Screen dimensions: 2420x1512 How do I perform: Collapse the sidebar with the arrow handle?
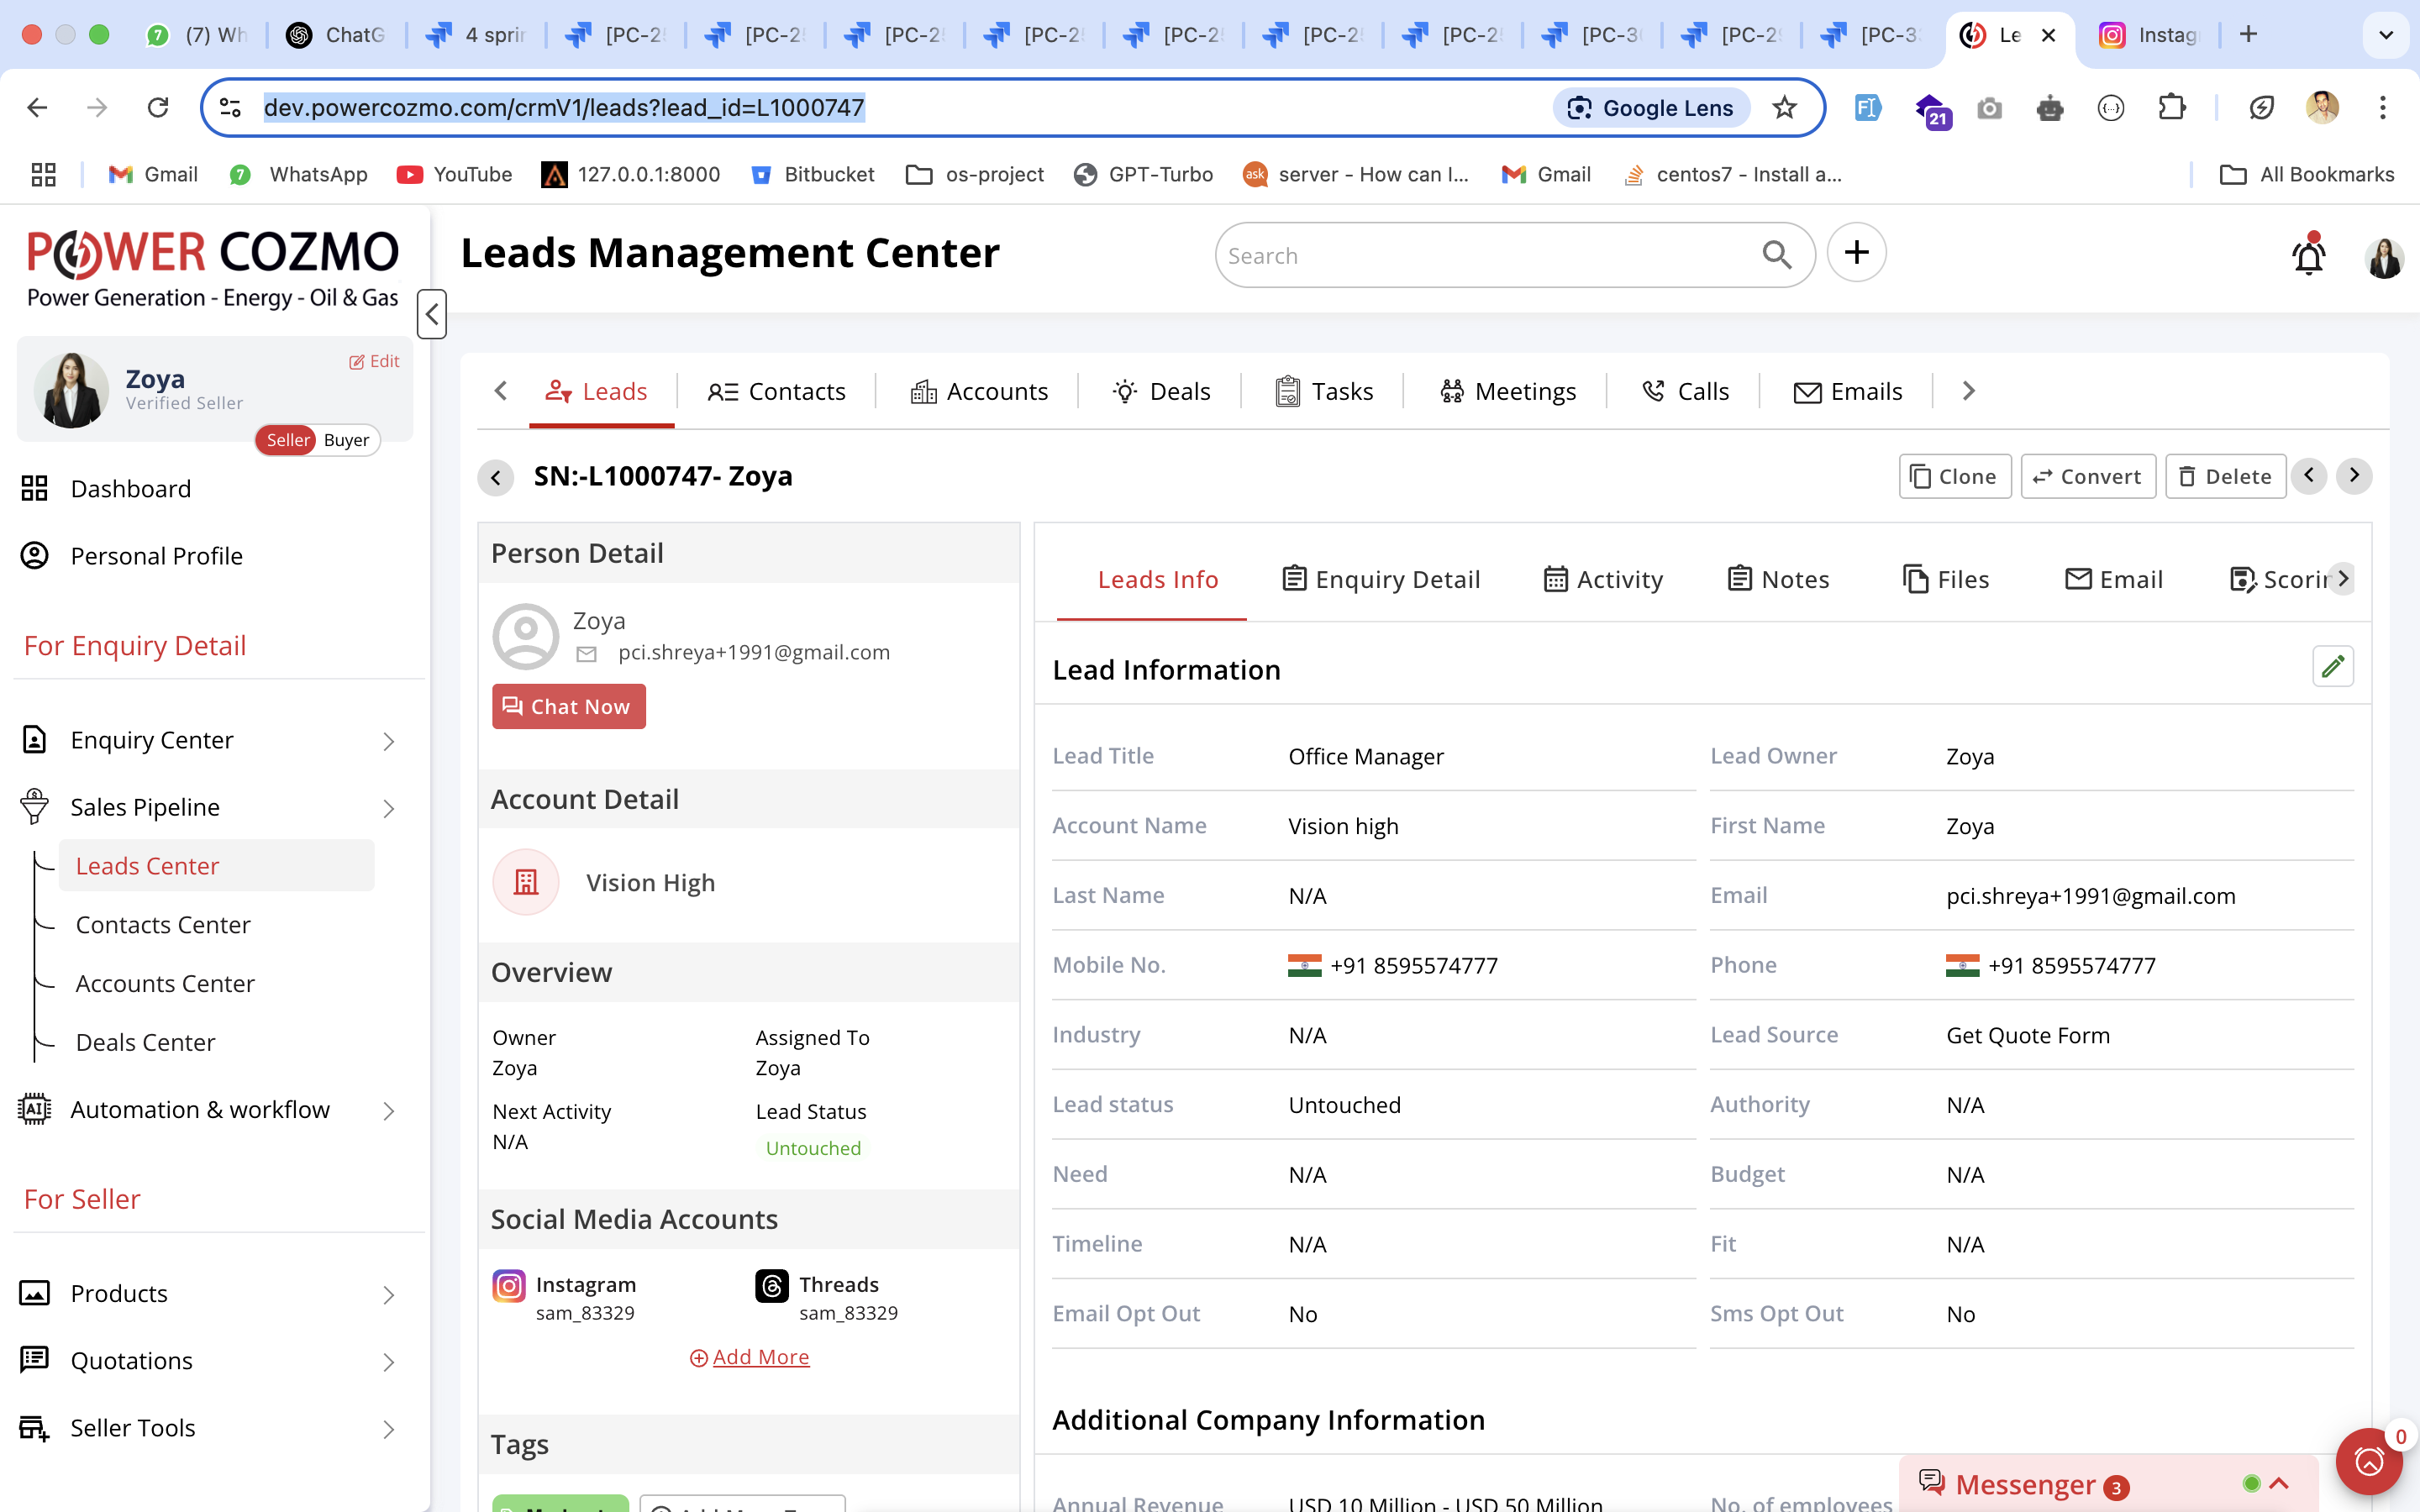tap(431, 314)
